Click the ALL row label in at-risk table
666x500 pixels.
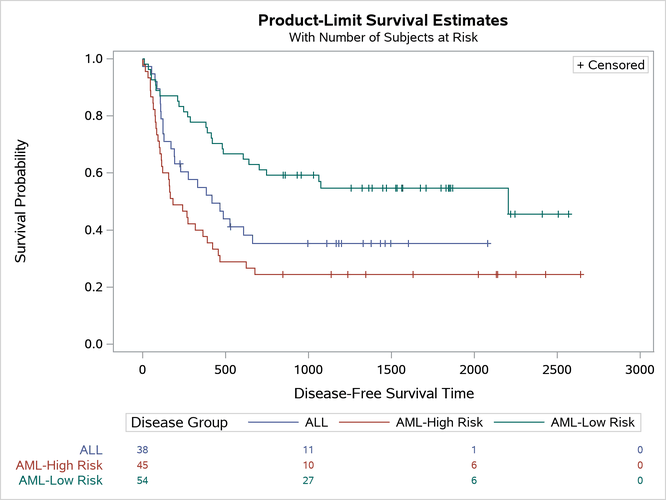click(91, 450)
